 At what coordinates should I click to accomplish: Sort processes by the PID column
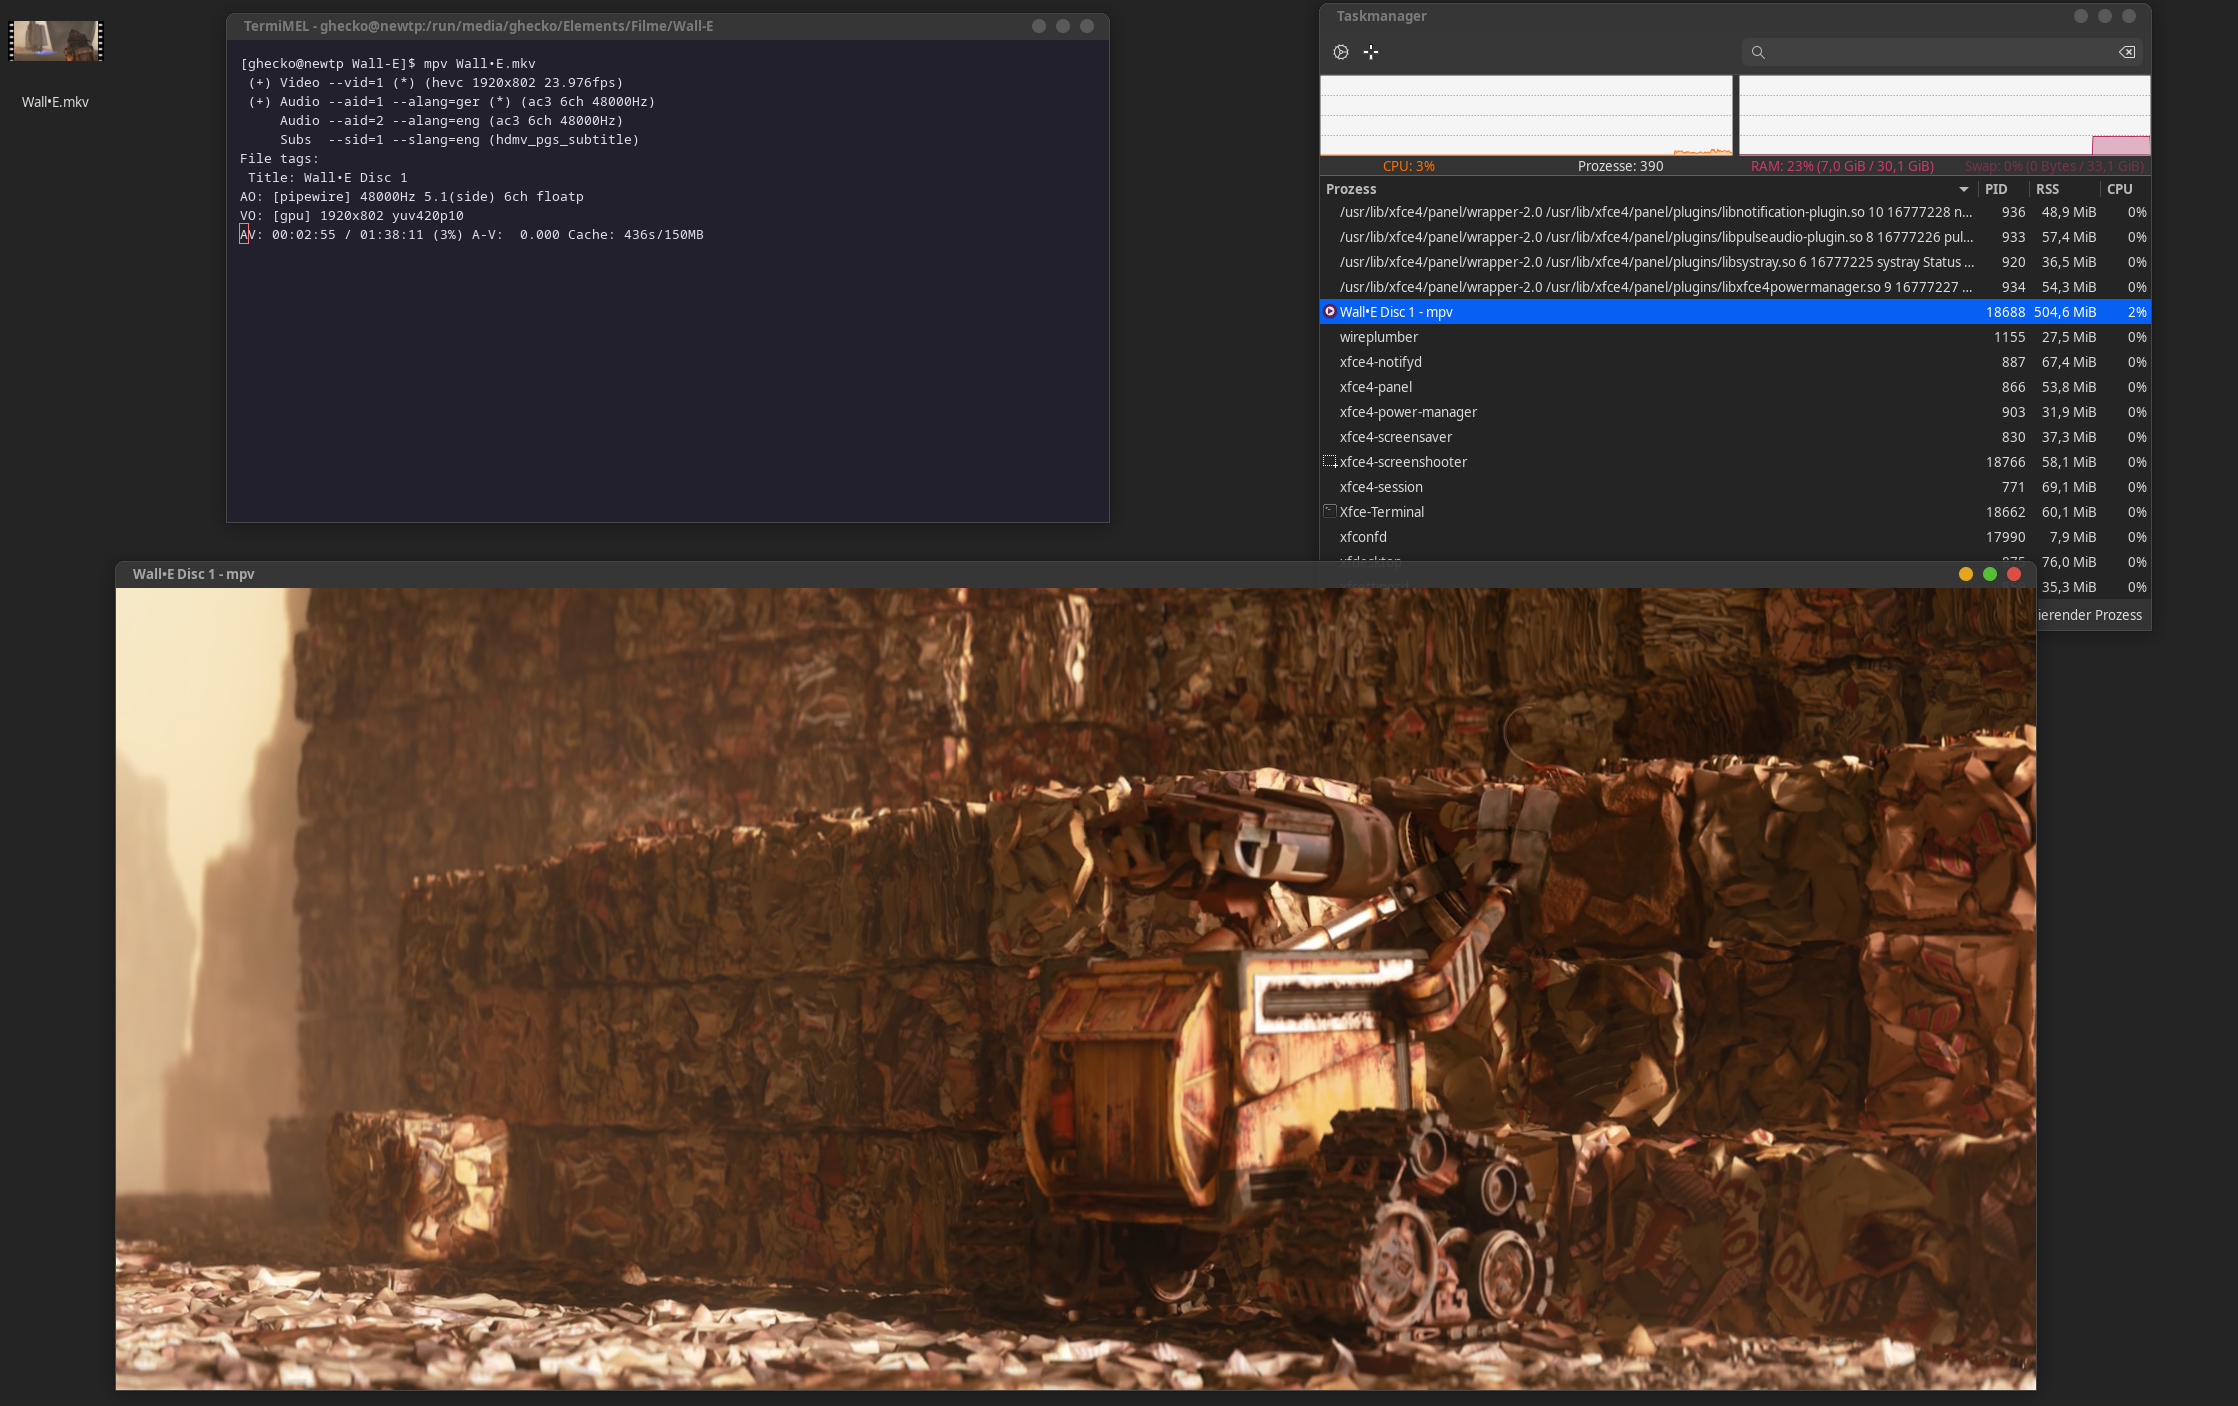click(2003, 189)
